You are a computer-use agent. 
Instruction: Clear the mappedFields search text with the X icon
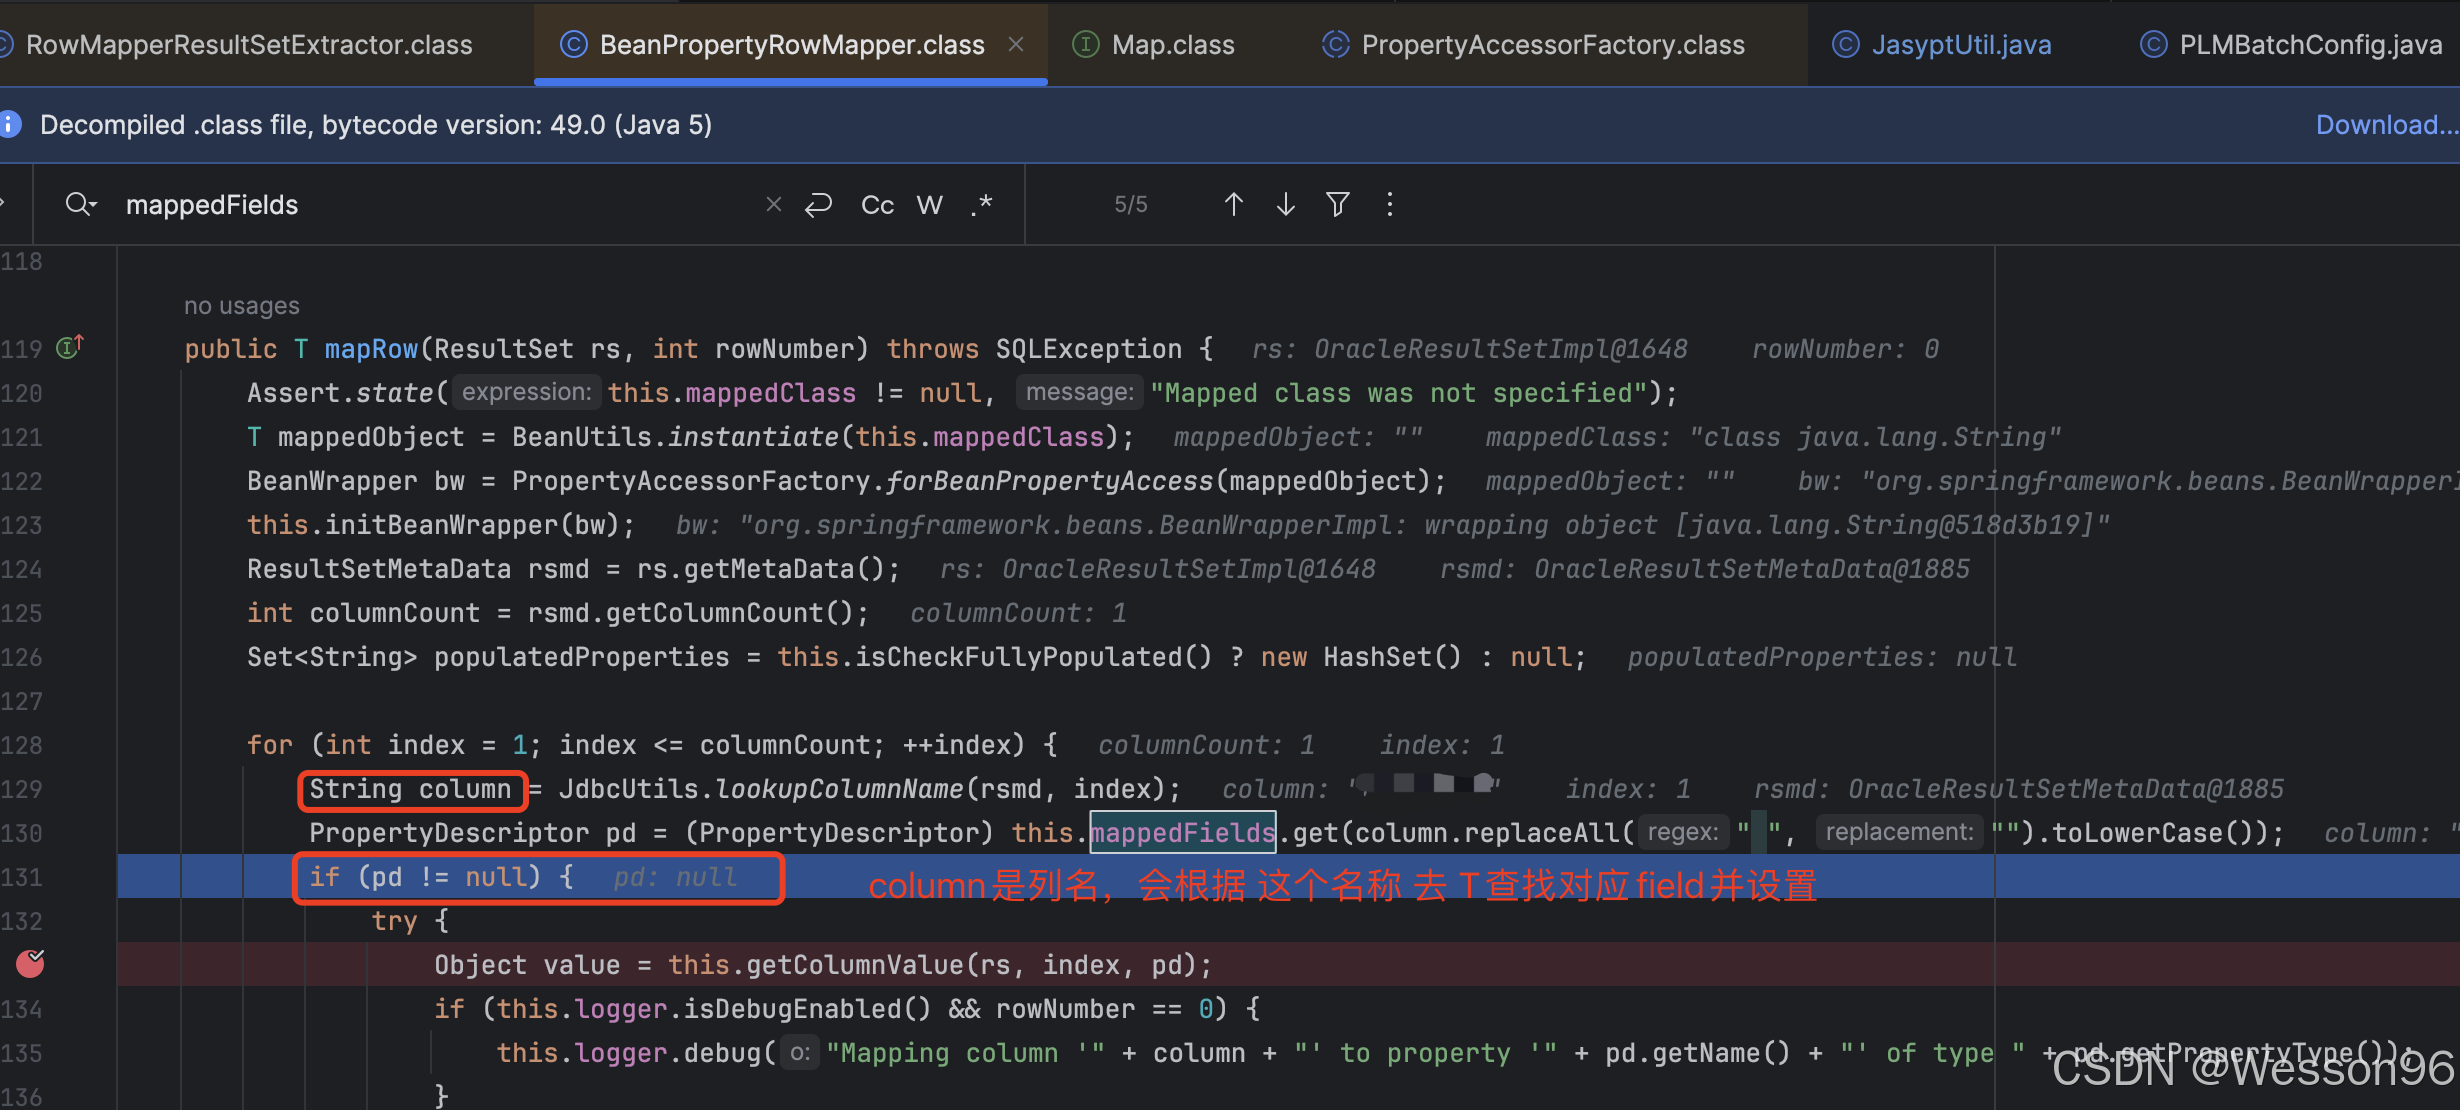coord(773,204)
